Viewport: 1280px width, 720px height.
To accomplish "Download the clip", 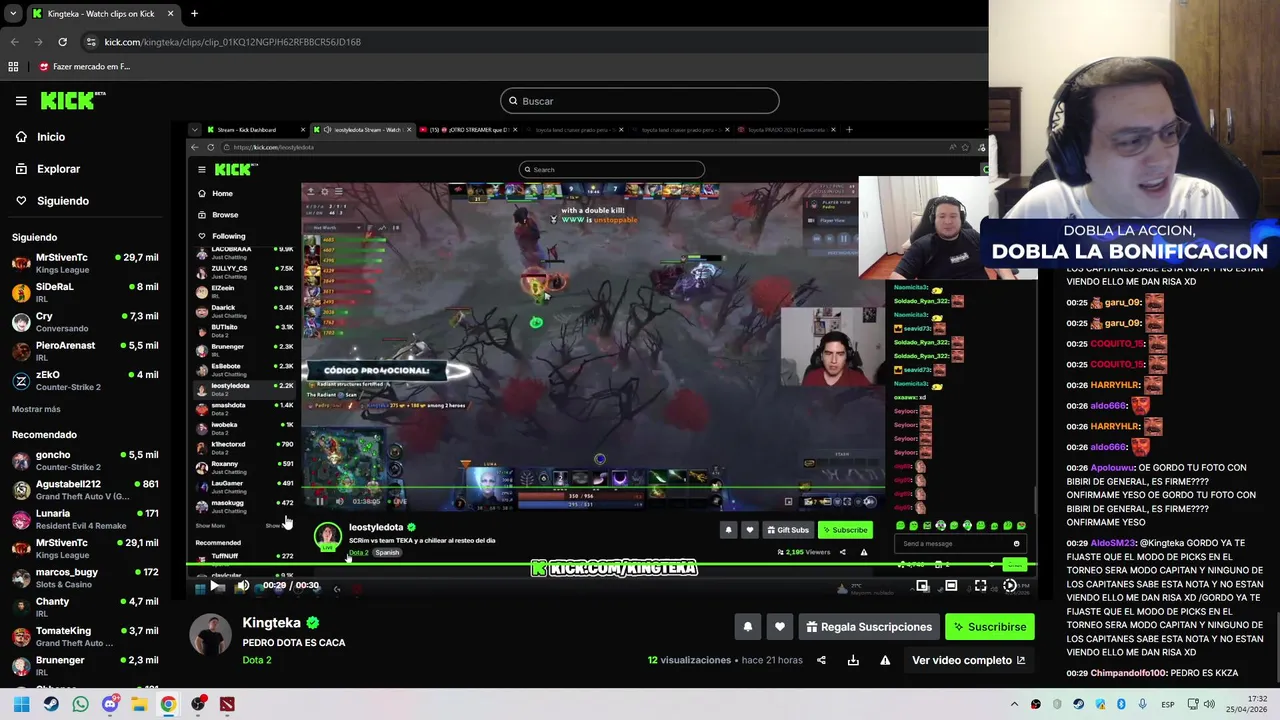I will coord(853,660).
